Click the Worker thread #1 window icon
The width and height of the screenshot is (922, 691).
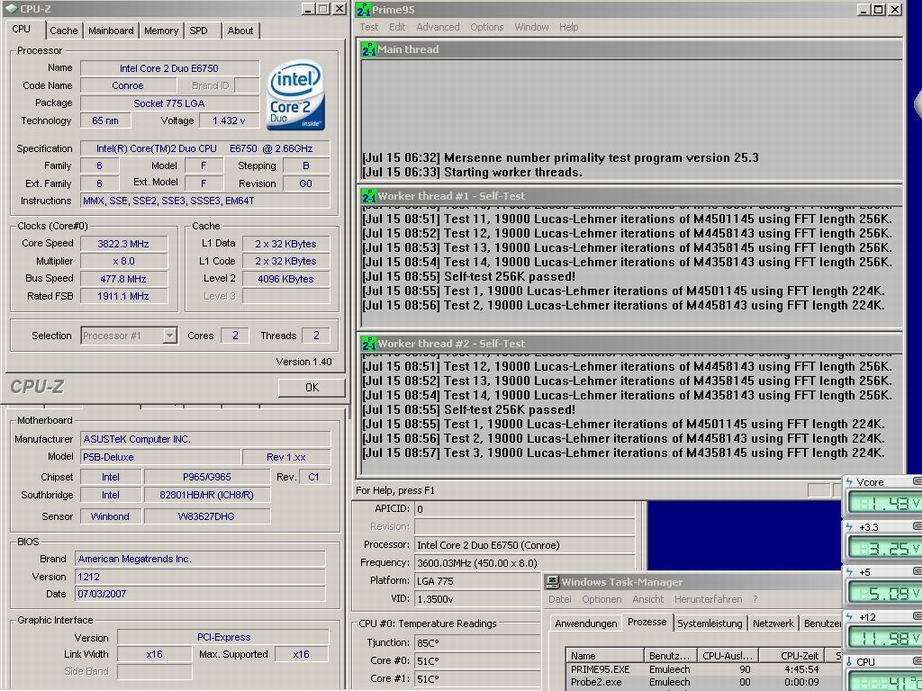[369, 196]
